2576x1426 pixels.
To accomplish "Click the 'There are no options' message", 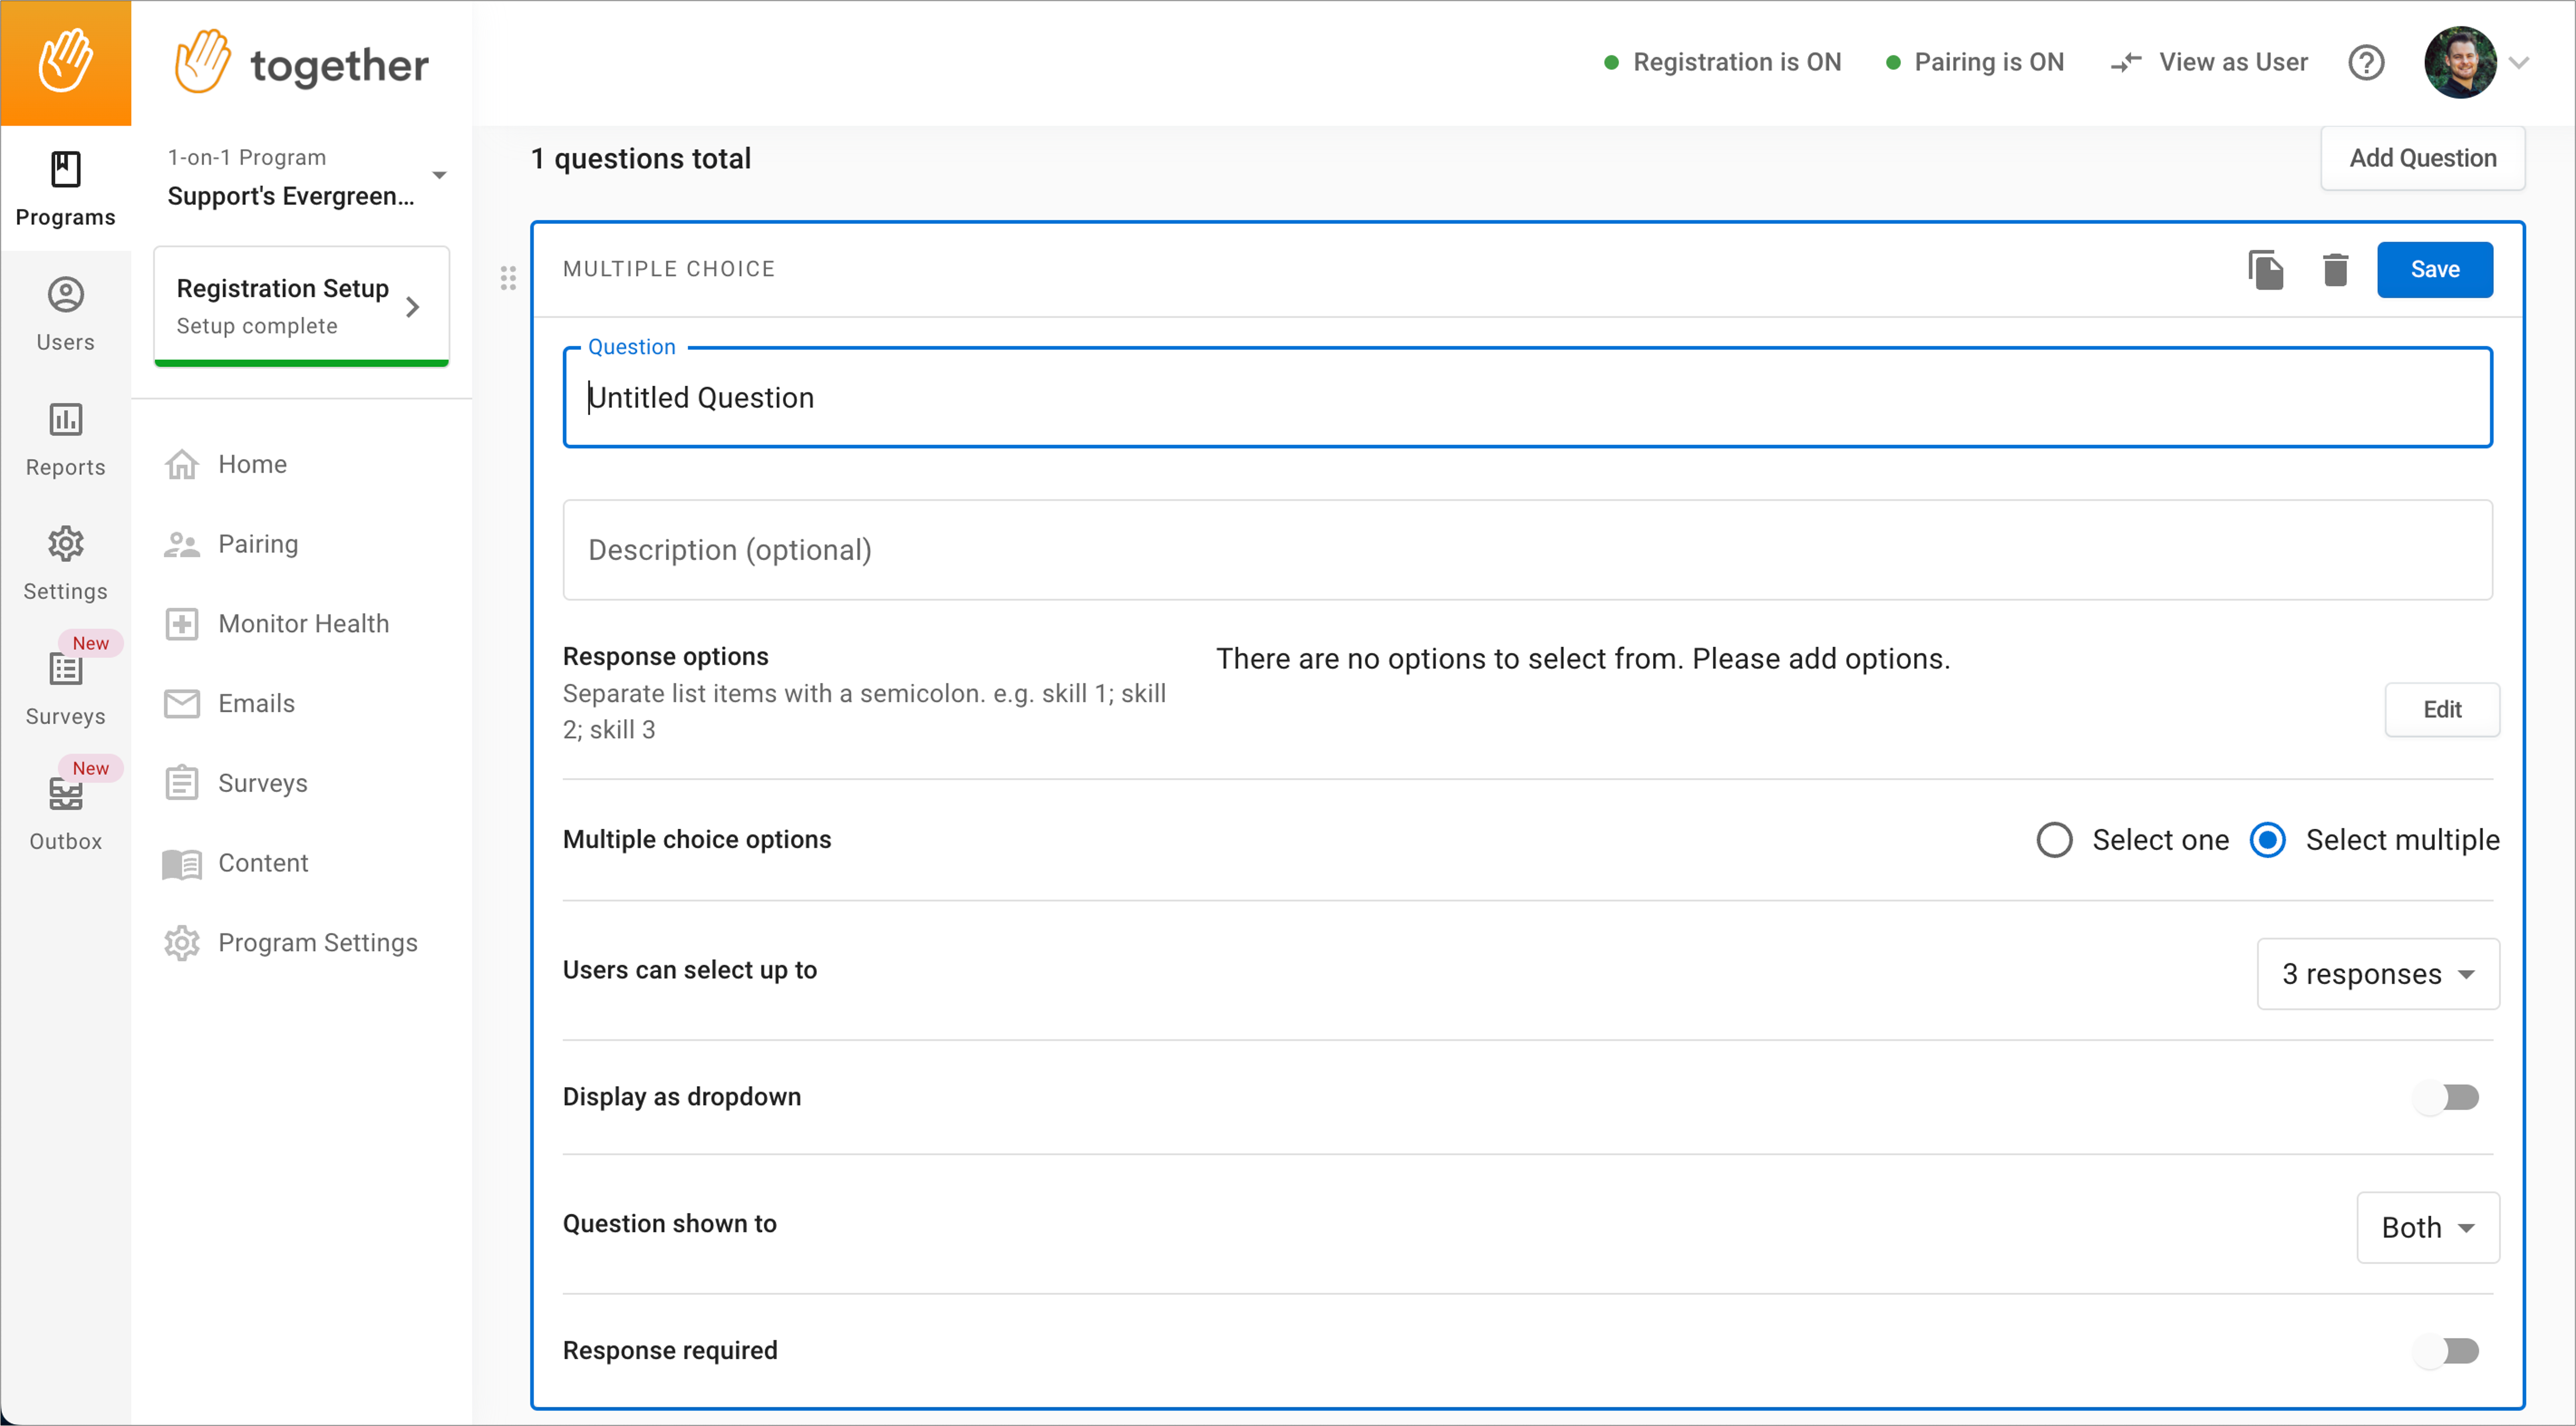I will point(1583,659).
